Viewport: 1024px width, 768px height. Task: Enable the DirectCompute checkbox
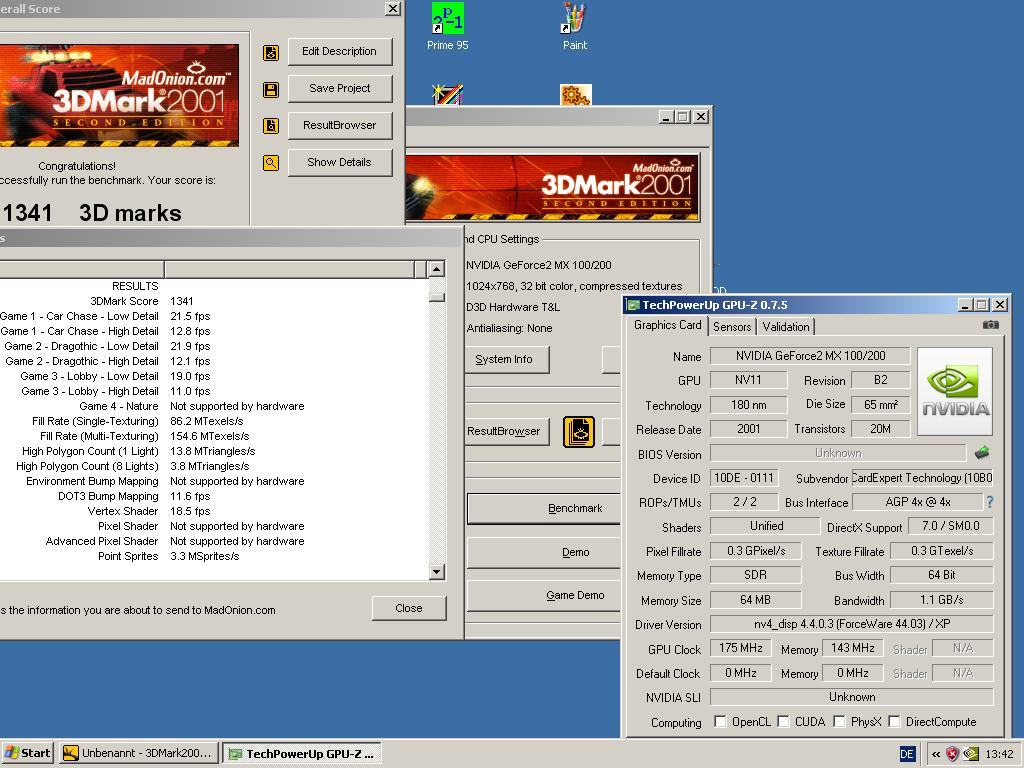[894, 722]
